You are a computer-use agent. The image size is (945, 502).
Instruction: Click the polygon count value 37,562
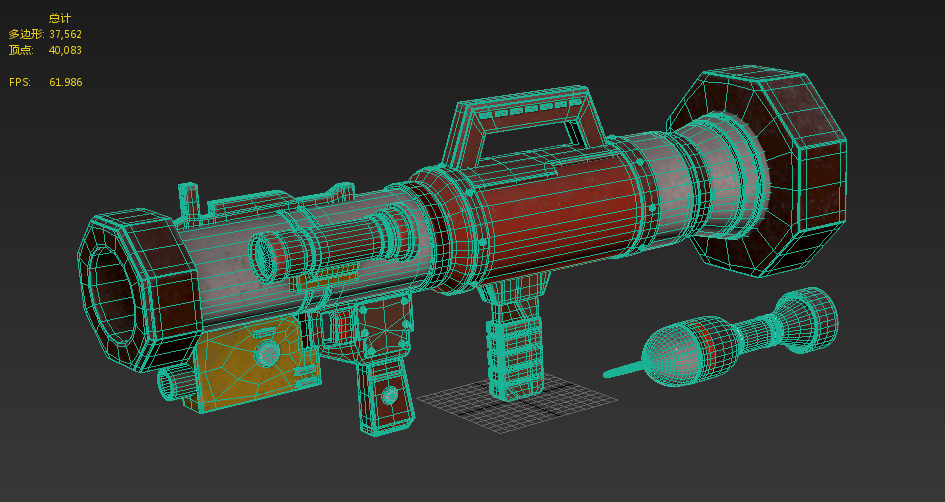pos(65,34)
